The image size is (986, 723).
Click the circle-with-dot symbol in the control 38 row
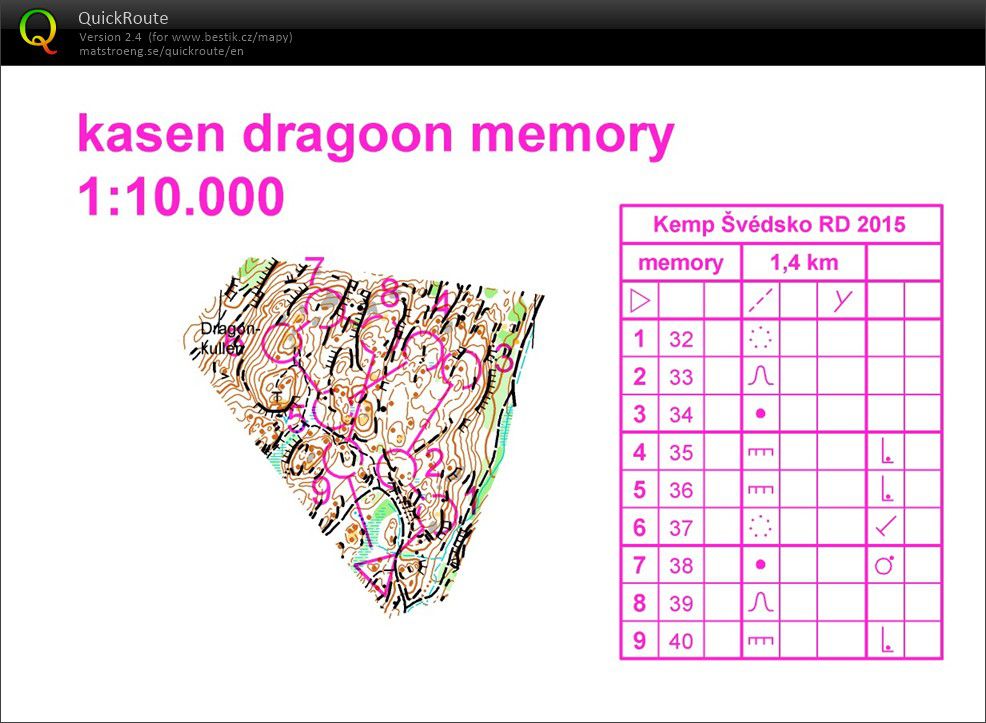(x=885, y=565)
